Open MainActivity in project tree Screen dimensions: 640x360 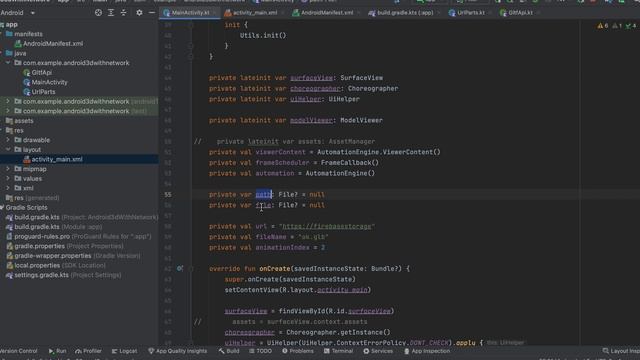pos(49,82)
